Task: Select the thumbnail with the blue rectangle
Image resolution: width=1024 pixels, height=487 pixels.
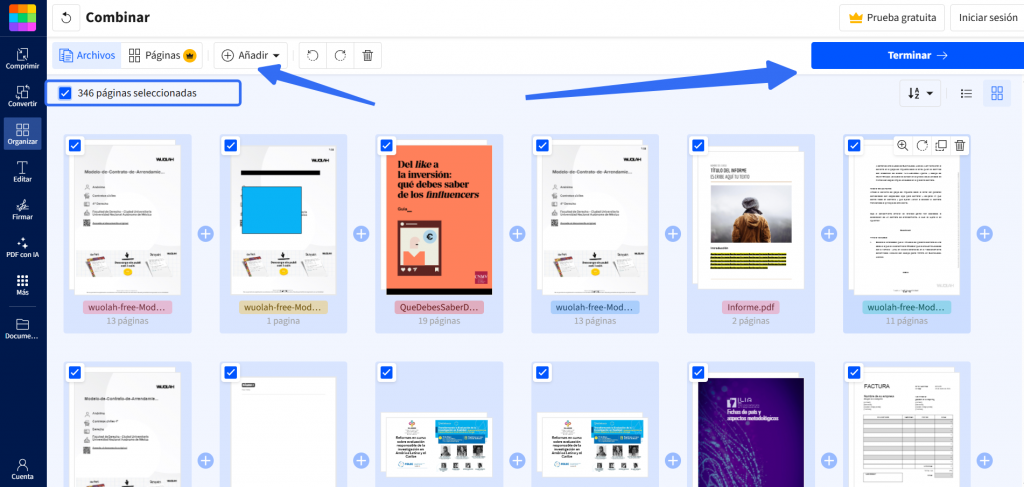Action: point(283,220)
